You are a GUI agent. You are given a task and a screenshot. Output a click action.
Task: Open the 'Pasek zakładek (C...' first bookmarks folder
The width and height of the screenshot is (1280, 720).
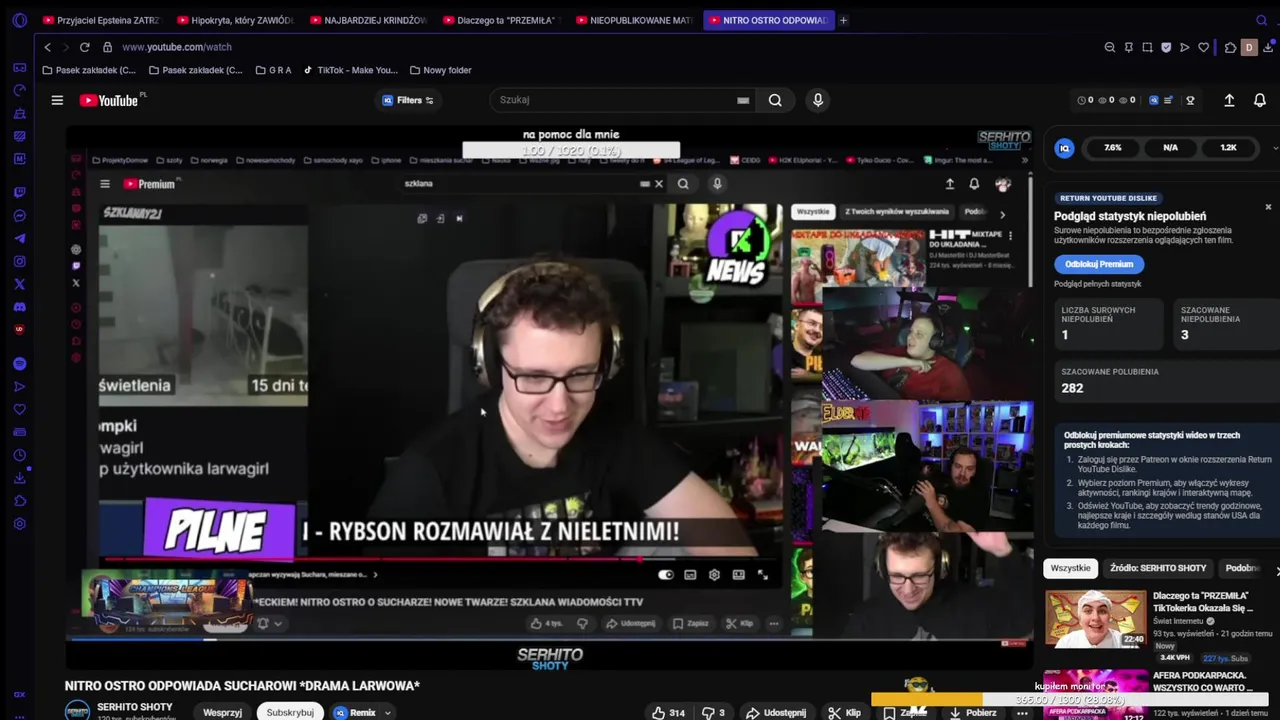click(89, 70)
